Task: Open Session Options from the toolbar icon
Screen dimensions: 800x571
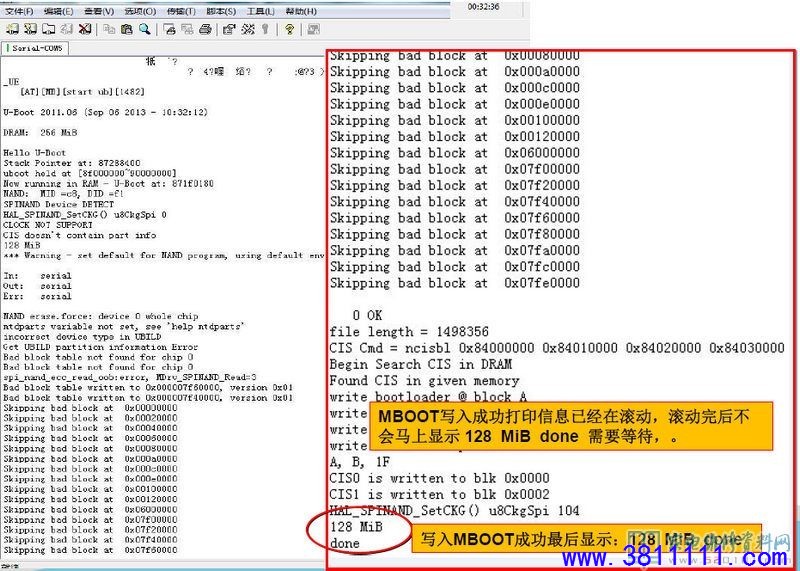Action: pos(229,29)
